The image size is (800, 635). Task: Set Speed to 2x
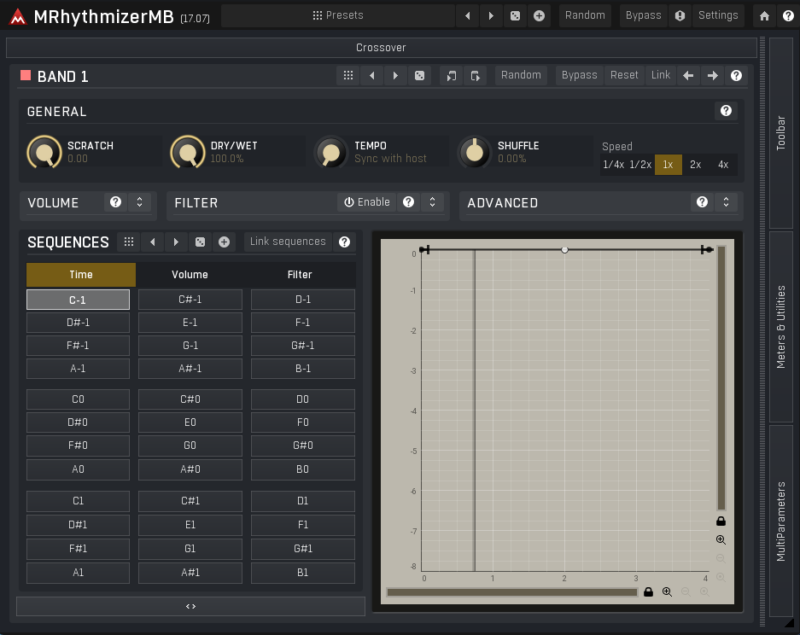tap(695, 165)
